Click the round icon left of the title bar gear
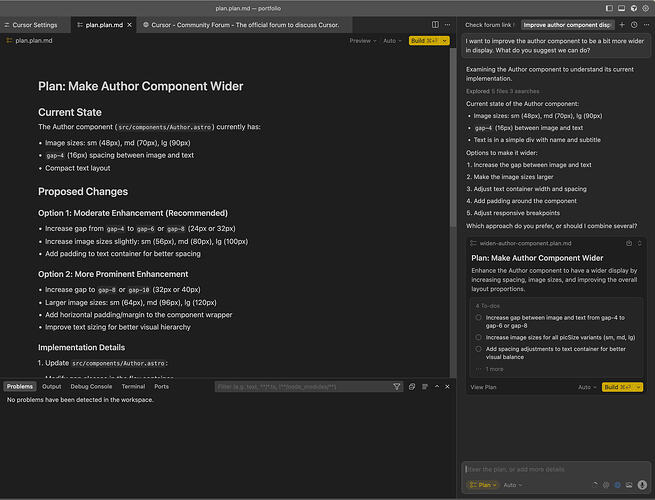 coord(634,8)
